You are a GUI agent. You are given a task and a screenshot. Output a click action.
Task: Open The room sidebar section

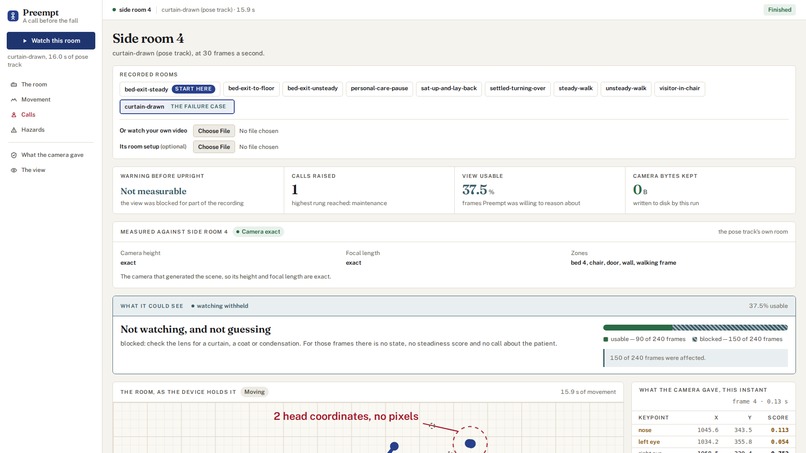click(x=34, y=84)
